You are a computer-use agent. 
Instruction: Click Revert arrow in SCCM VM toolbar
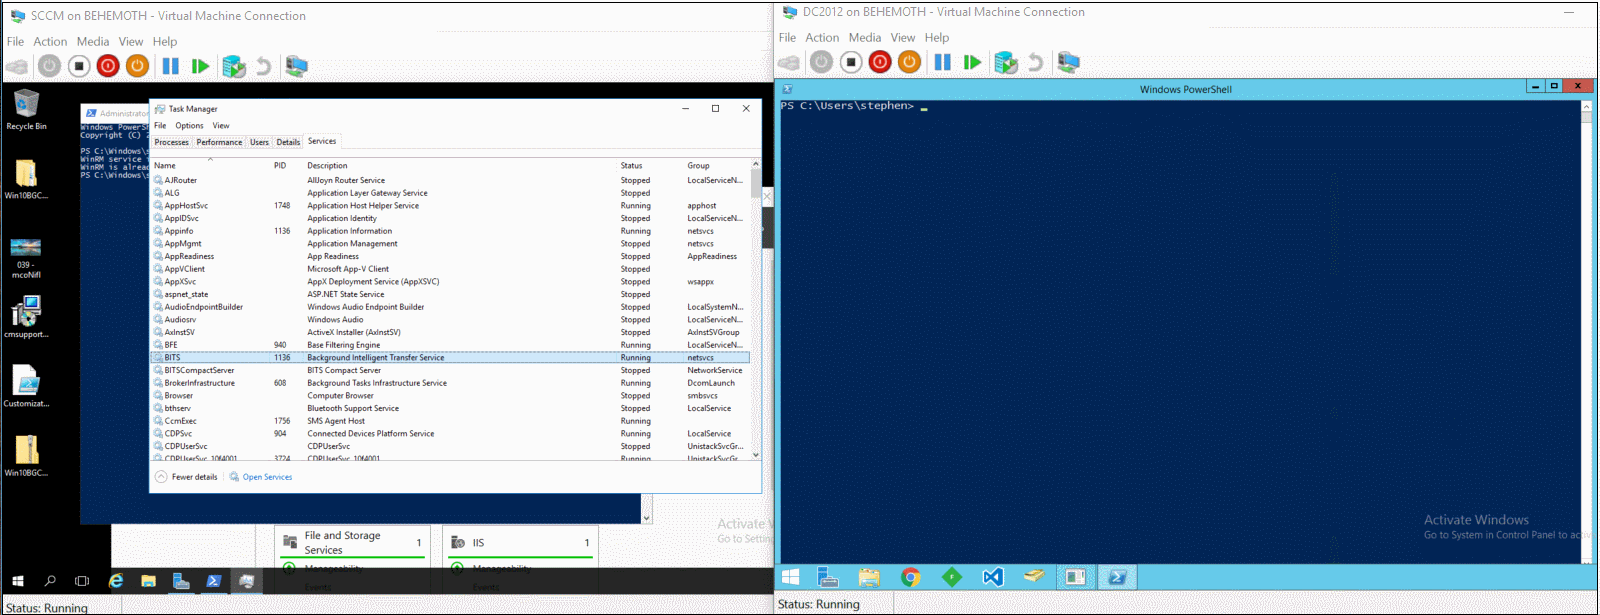[x=263, y=66]
